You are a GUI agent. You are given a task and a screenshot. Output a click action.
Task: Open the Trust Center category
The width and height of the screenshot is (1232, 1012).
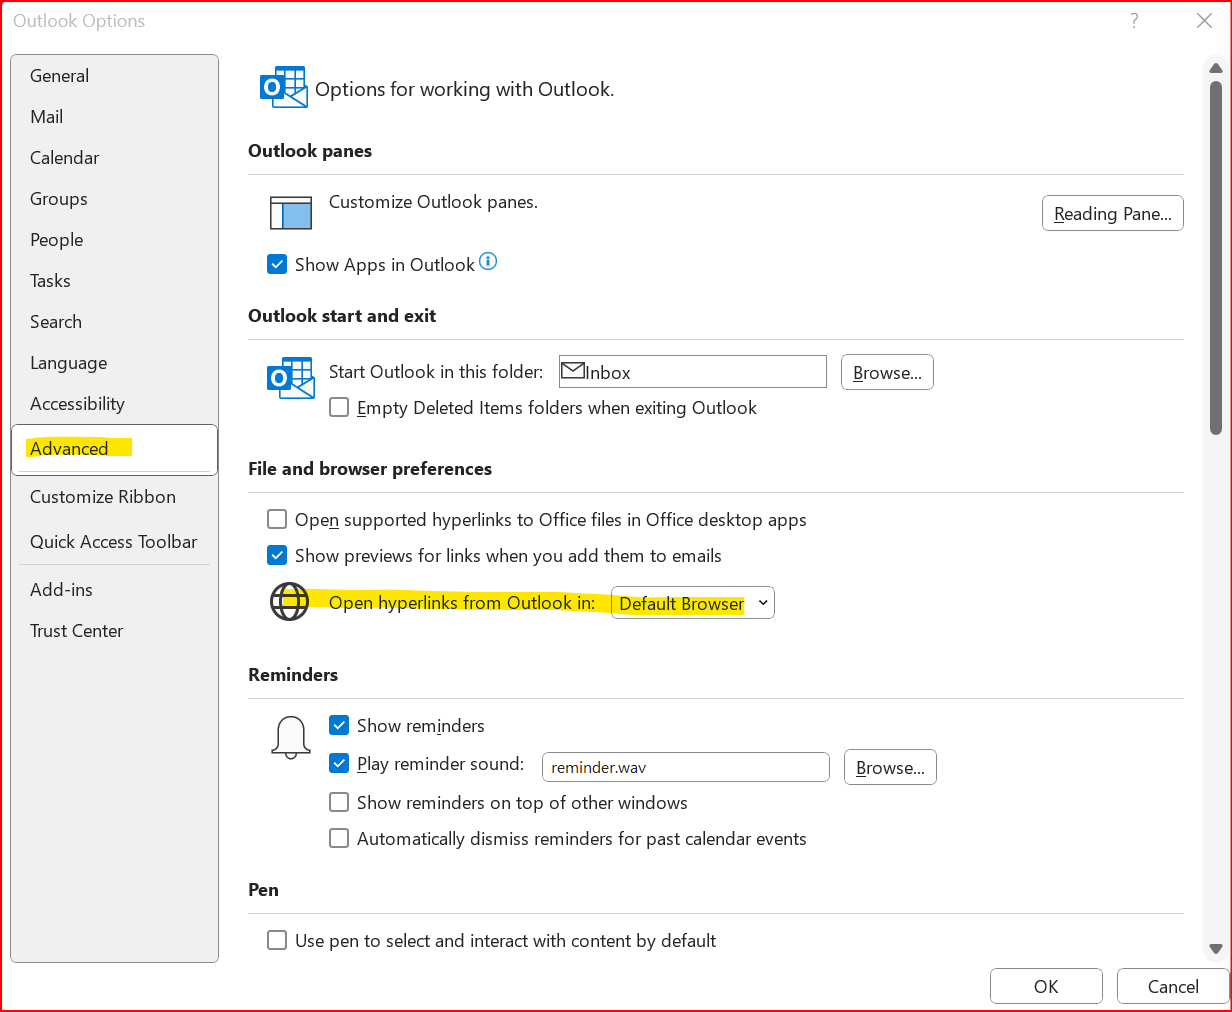pos(114,631)
